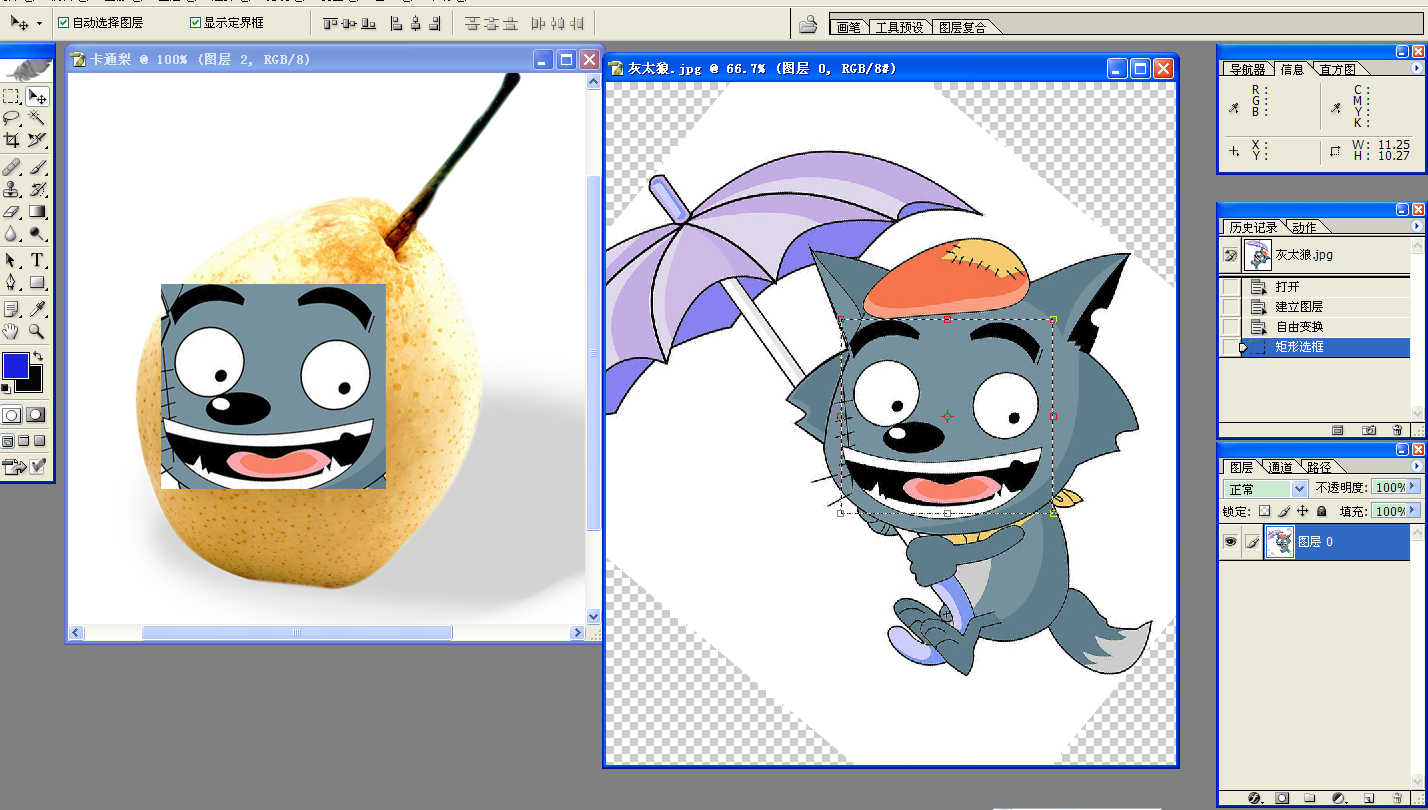Choose the Horizontal Type tool
Viewport: 1428px width, 810px height.
click(37, 260)
